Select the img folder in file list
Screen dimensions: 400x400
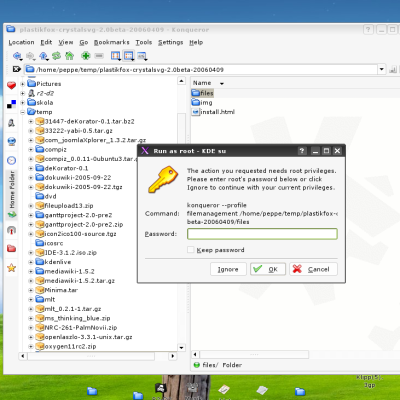click(202, 102)
